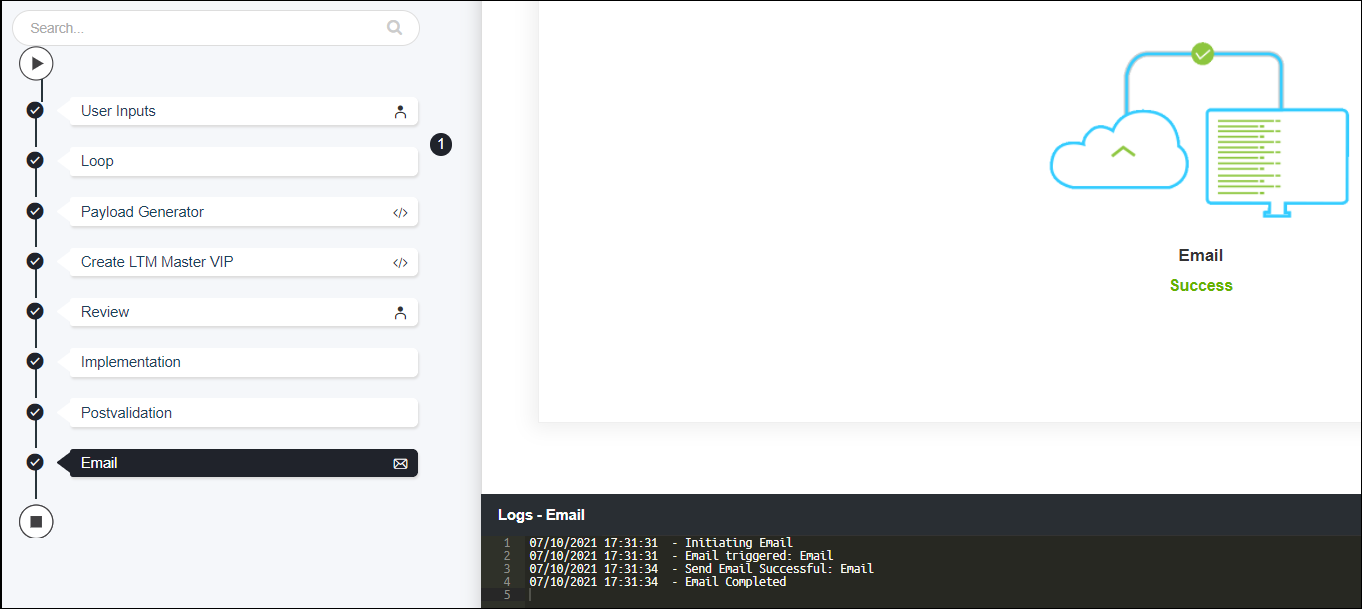1362x609 pixels.
Task: Click the checkmark circle beside Review
Action: [x=35, y=311]
